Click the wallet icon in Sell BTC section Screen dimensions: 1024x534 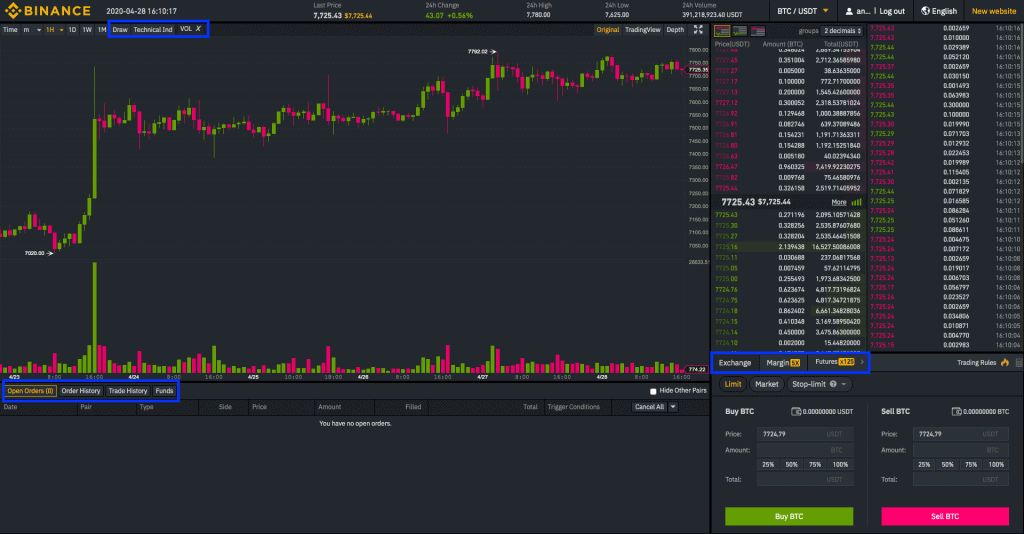click(956, 411)
